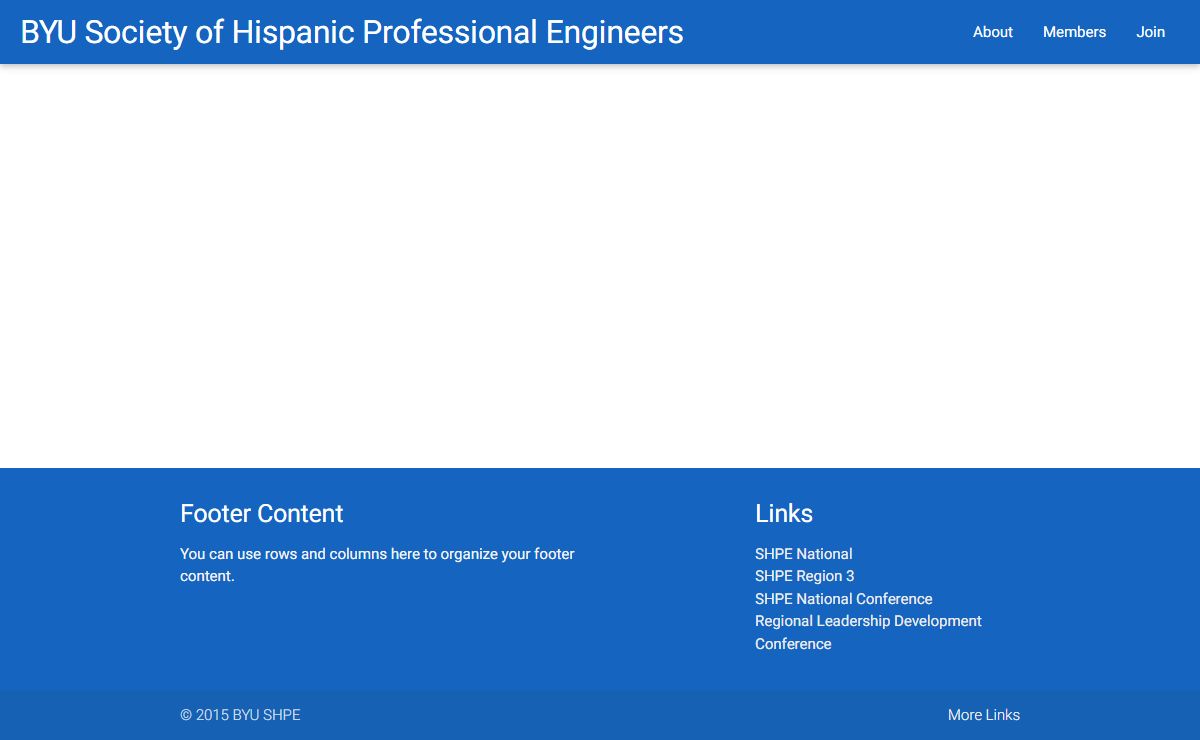Visit the SHPE Region 3 link

coord(804,576)
